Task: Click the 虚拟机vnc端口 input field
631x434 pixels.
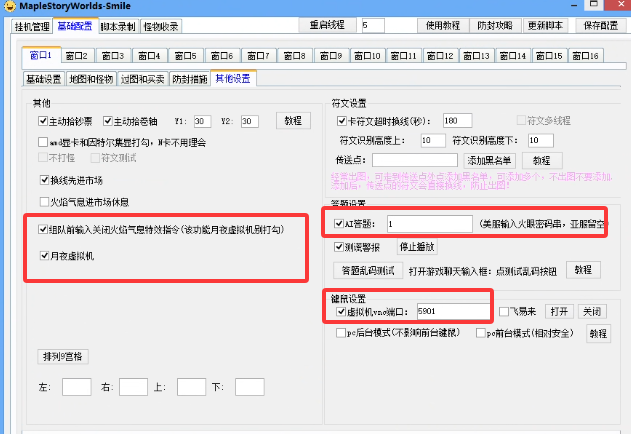Action: click(454, 312)
